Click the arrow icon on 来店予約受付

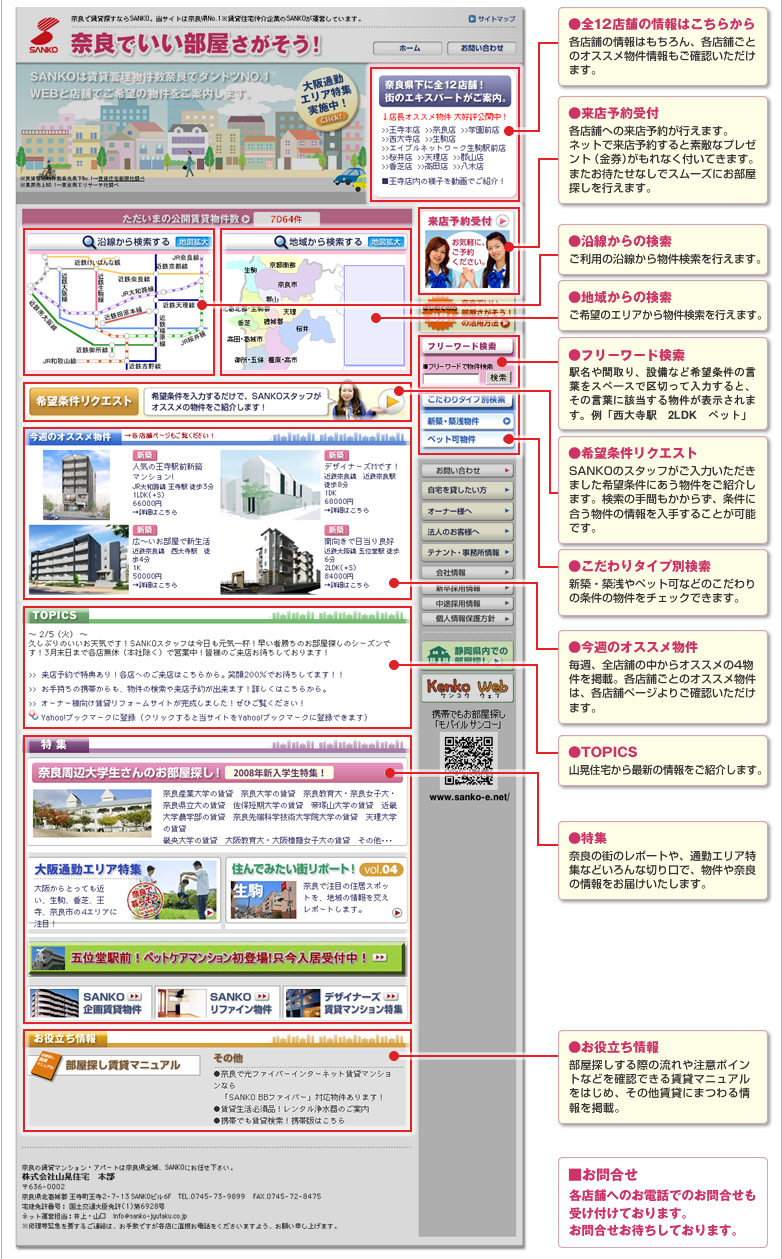[502, 221]
